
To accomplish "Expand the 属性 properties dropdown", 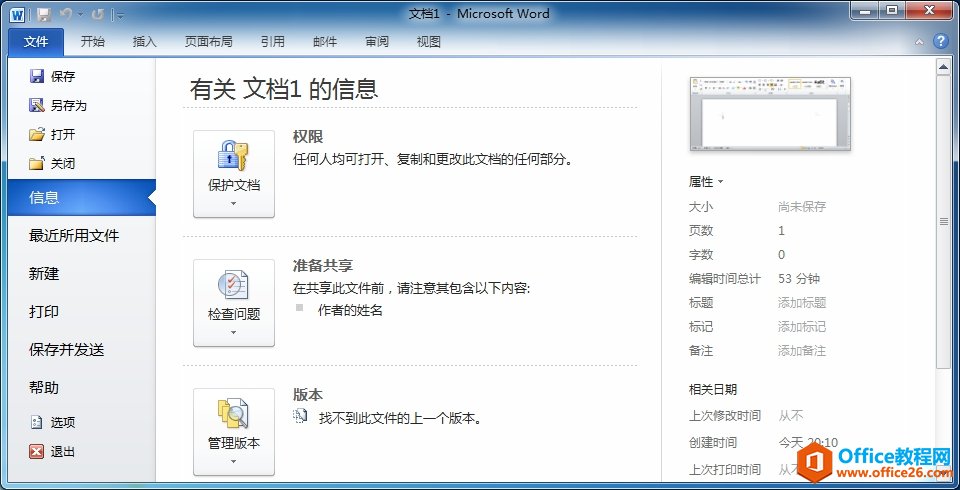I will click(706, 182).
